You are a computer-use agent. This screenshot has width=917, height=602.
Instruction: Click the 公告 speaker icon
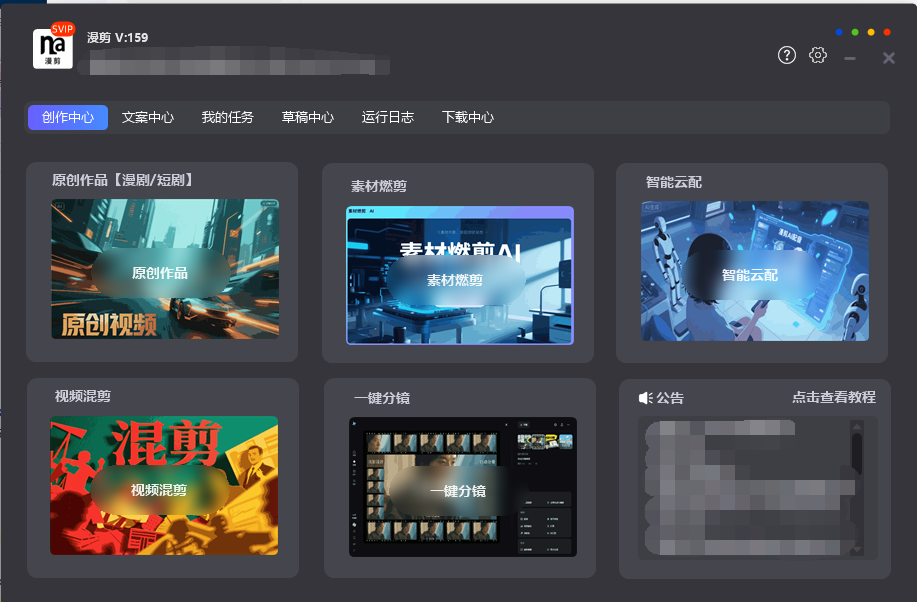[x=645, y=398]
